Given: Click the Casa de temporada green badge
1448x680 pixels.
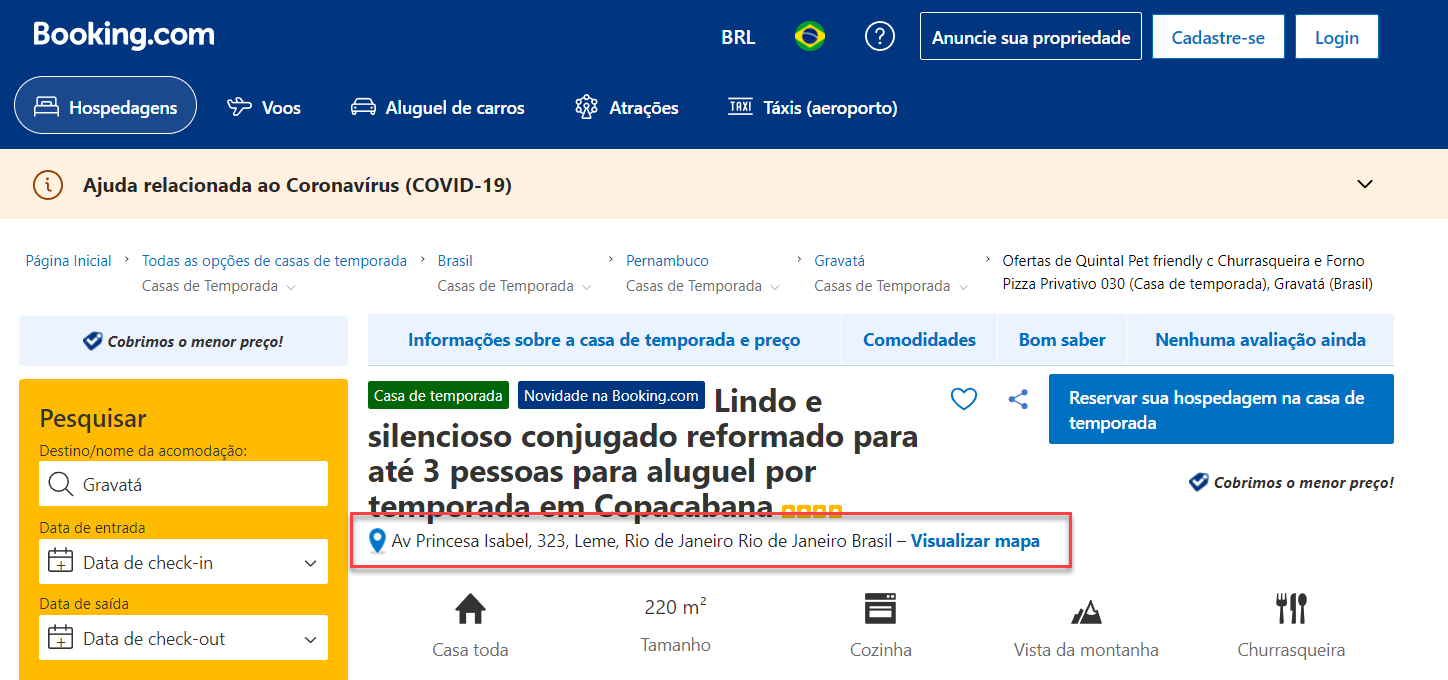Looking at the screenshot, I should 438,395.
